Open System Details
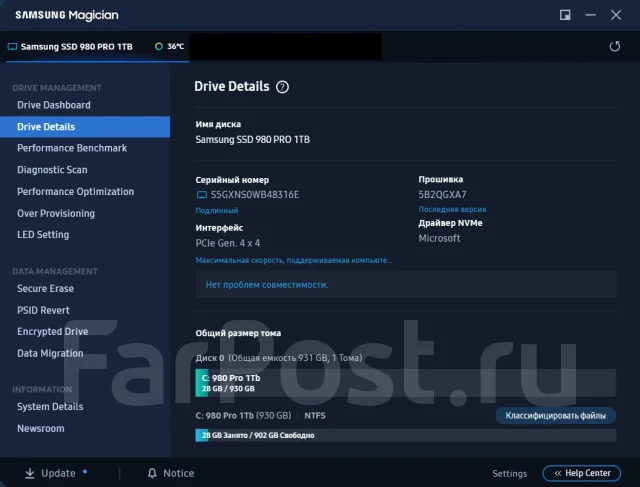The image size is (640, 487). (50, 407)
